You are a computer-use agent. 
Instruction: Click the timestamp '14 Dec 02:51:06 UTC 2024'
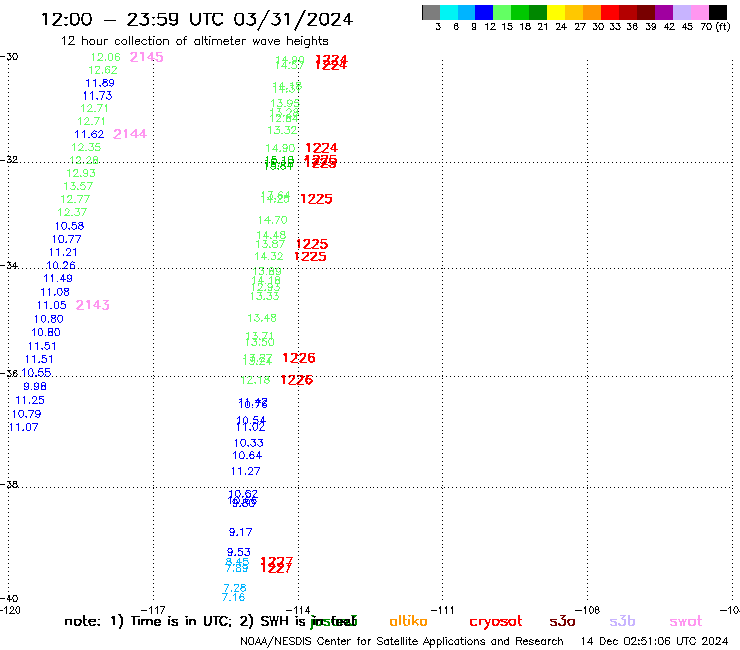tap(654, 642)
